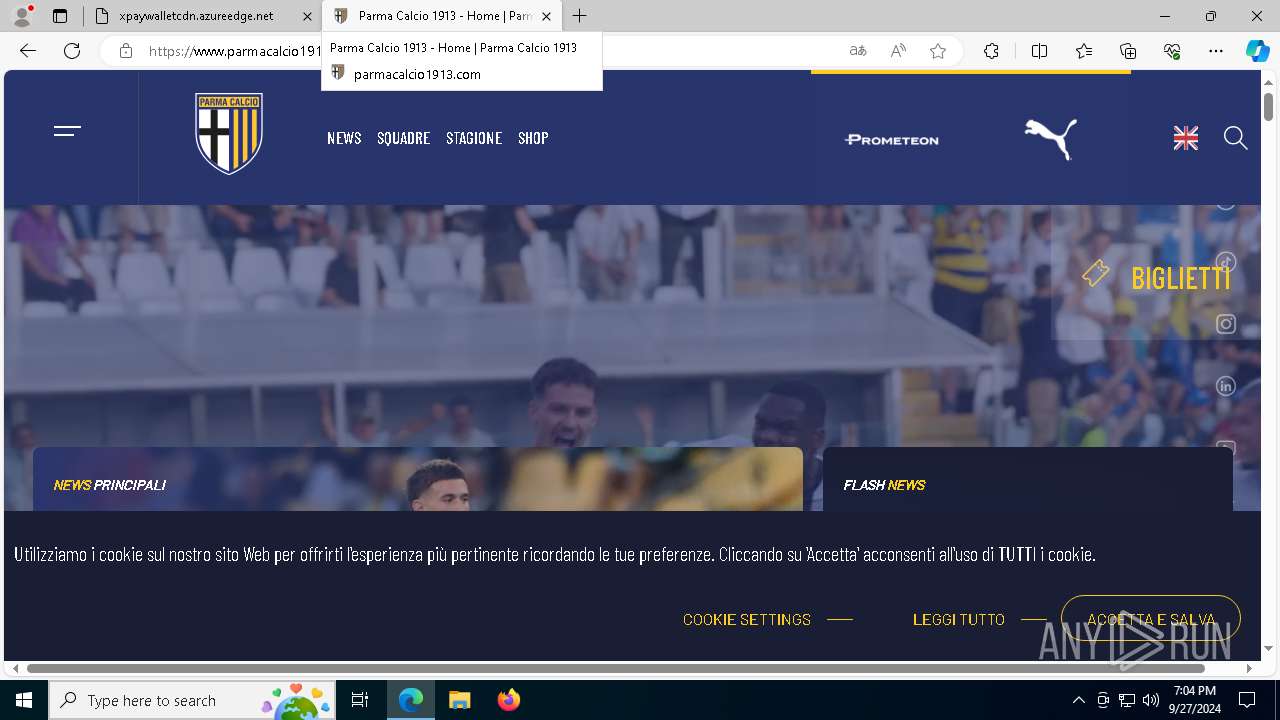
Task: Switch language via UK flag icon
Action: (x=1186, y=139)
